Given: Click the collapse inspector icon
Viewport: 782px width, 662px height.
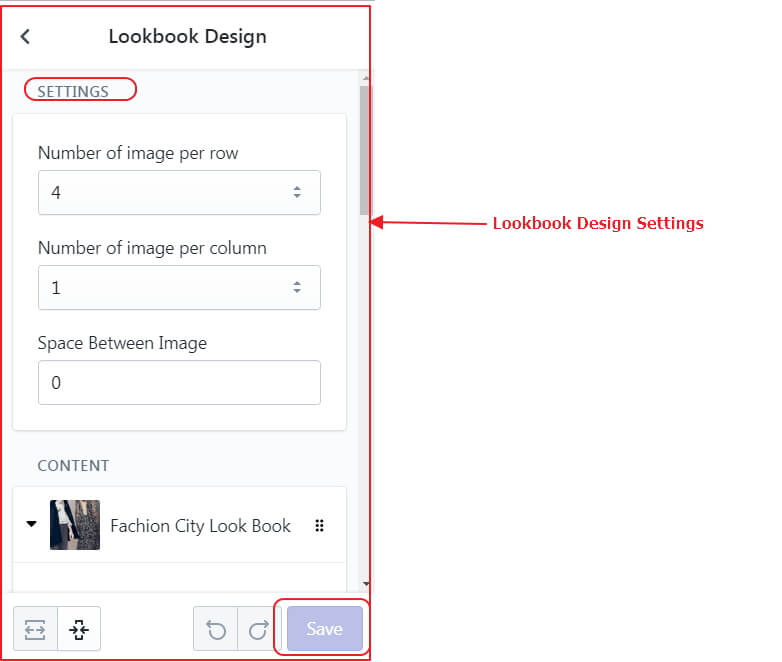Looking at the screenshot, I should point(79,630).
